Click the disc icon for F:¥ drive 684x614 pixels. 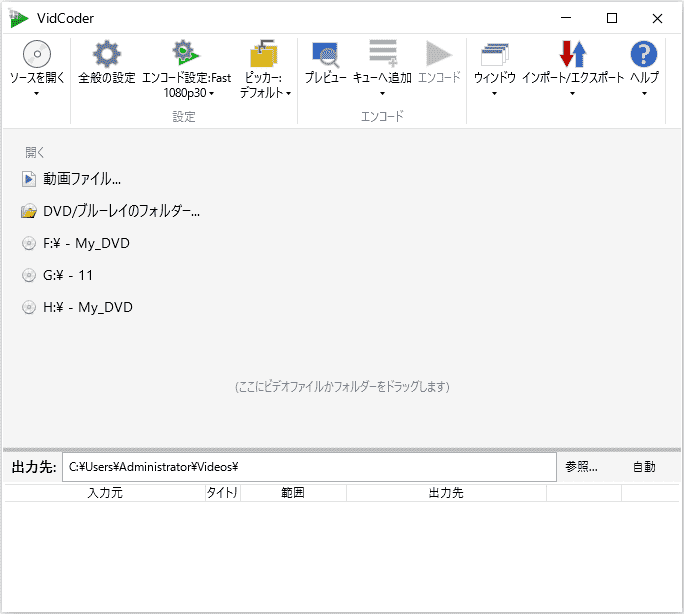click(x=29, y=243)
